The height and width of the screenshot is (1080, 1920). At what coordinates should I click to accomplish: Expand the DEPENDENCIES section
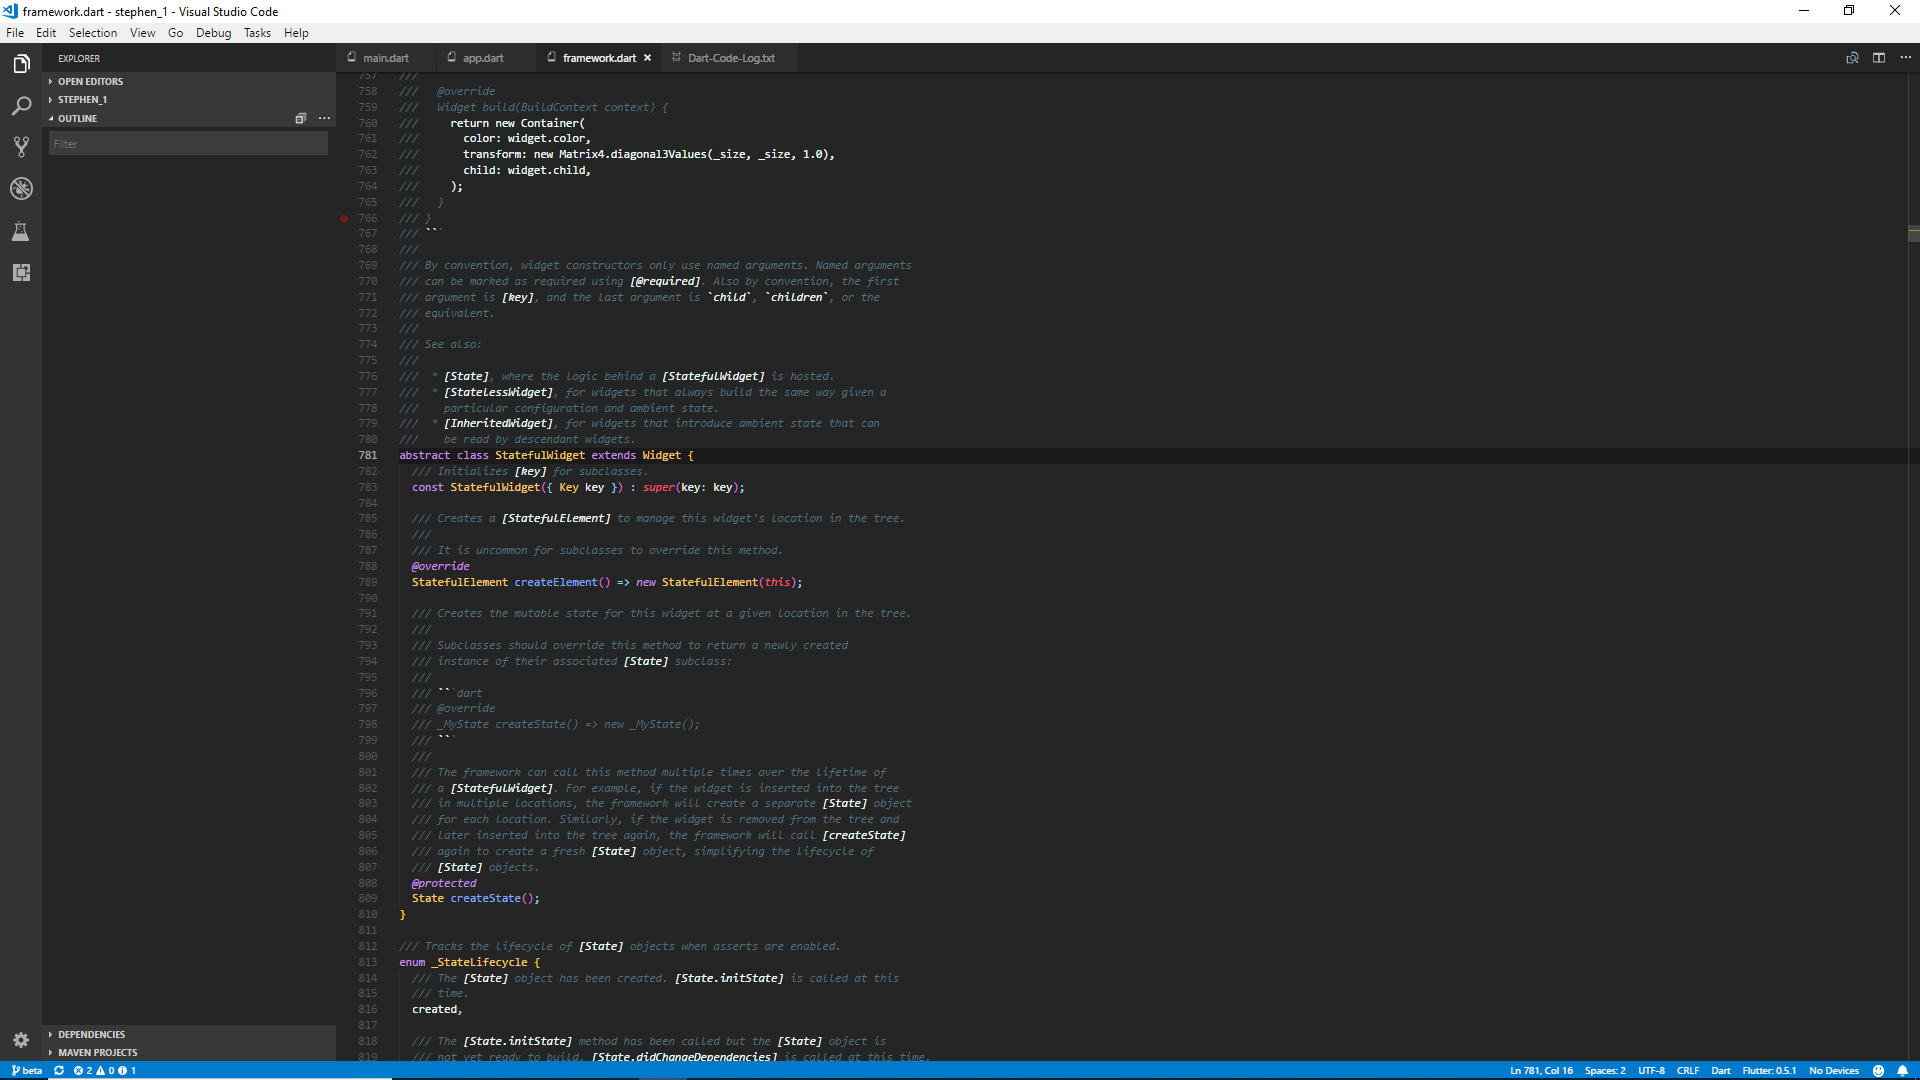pyautogui.click(x=90, y=1034)
